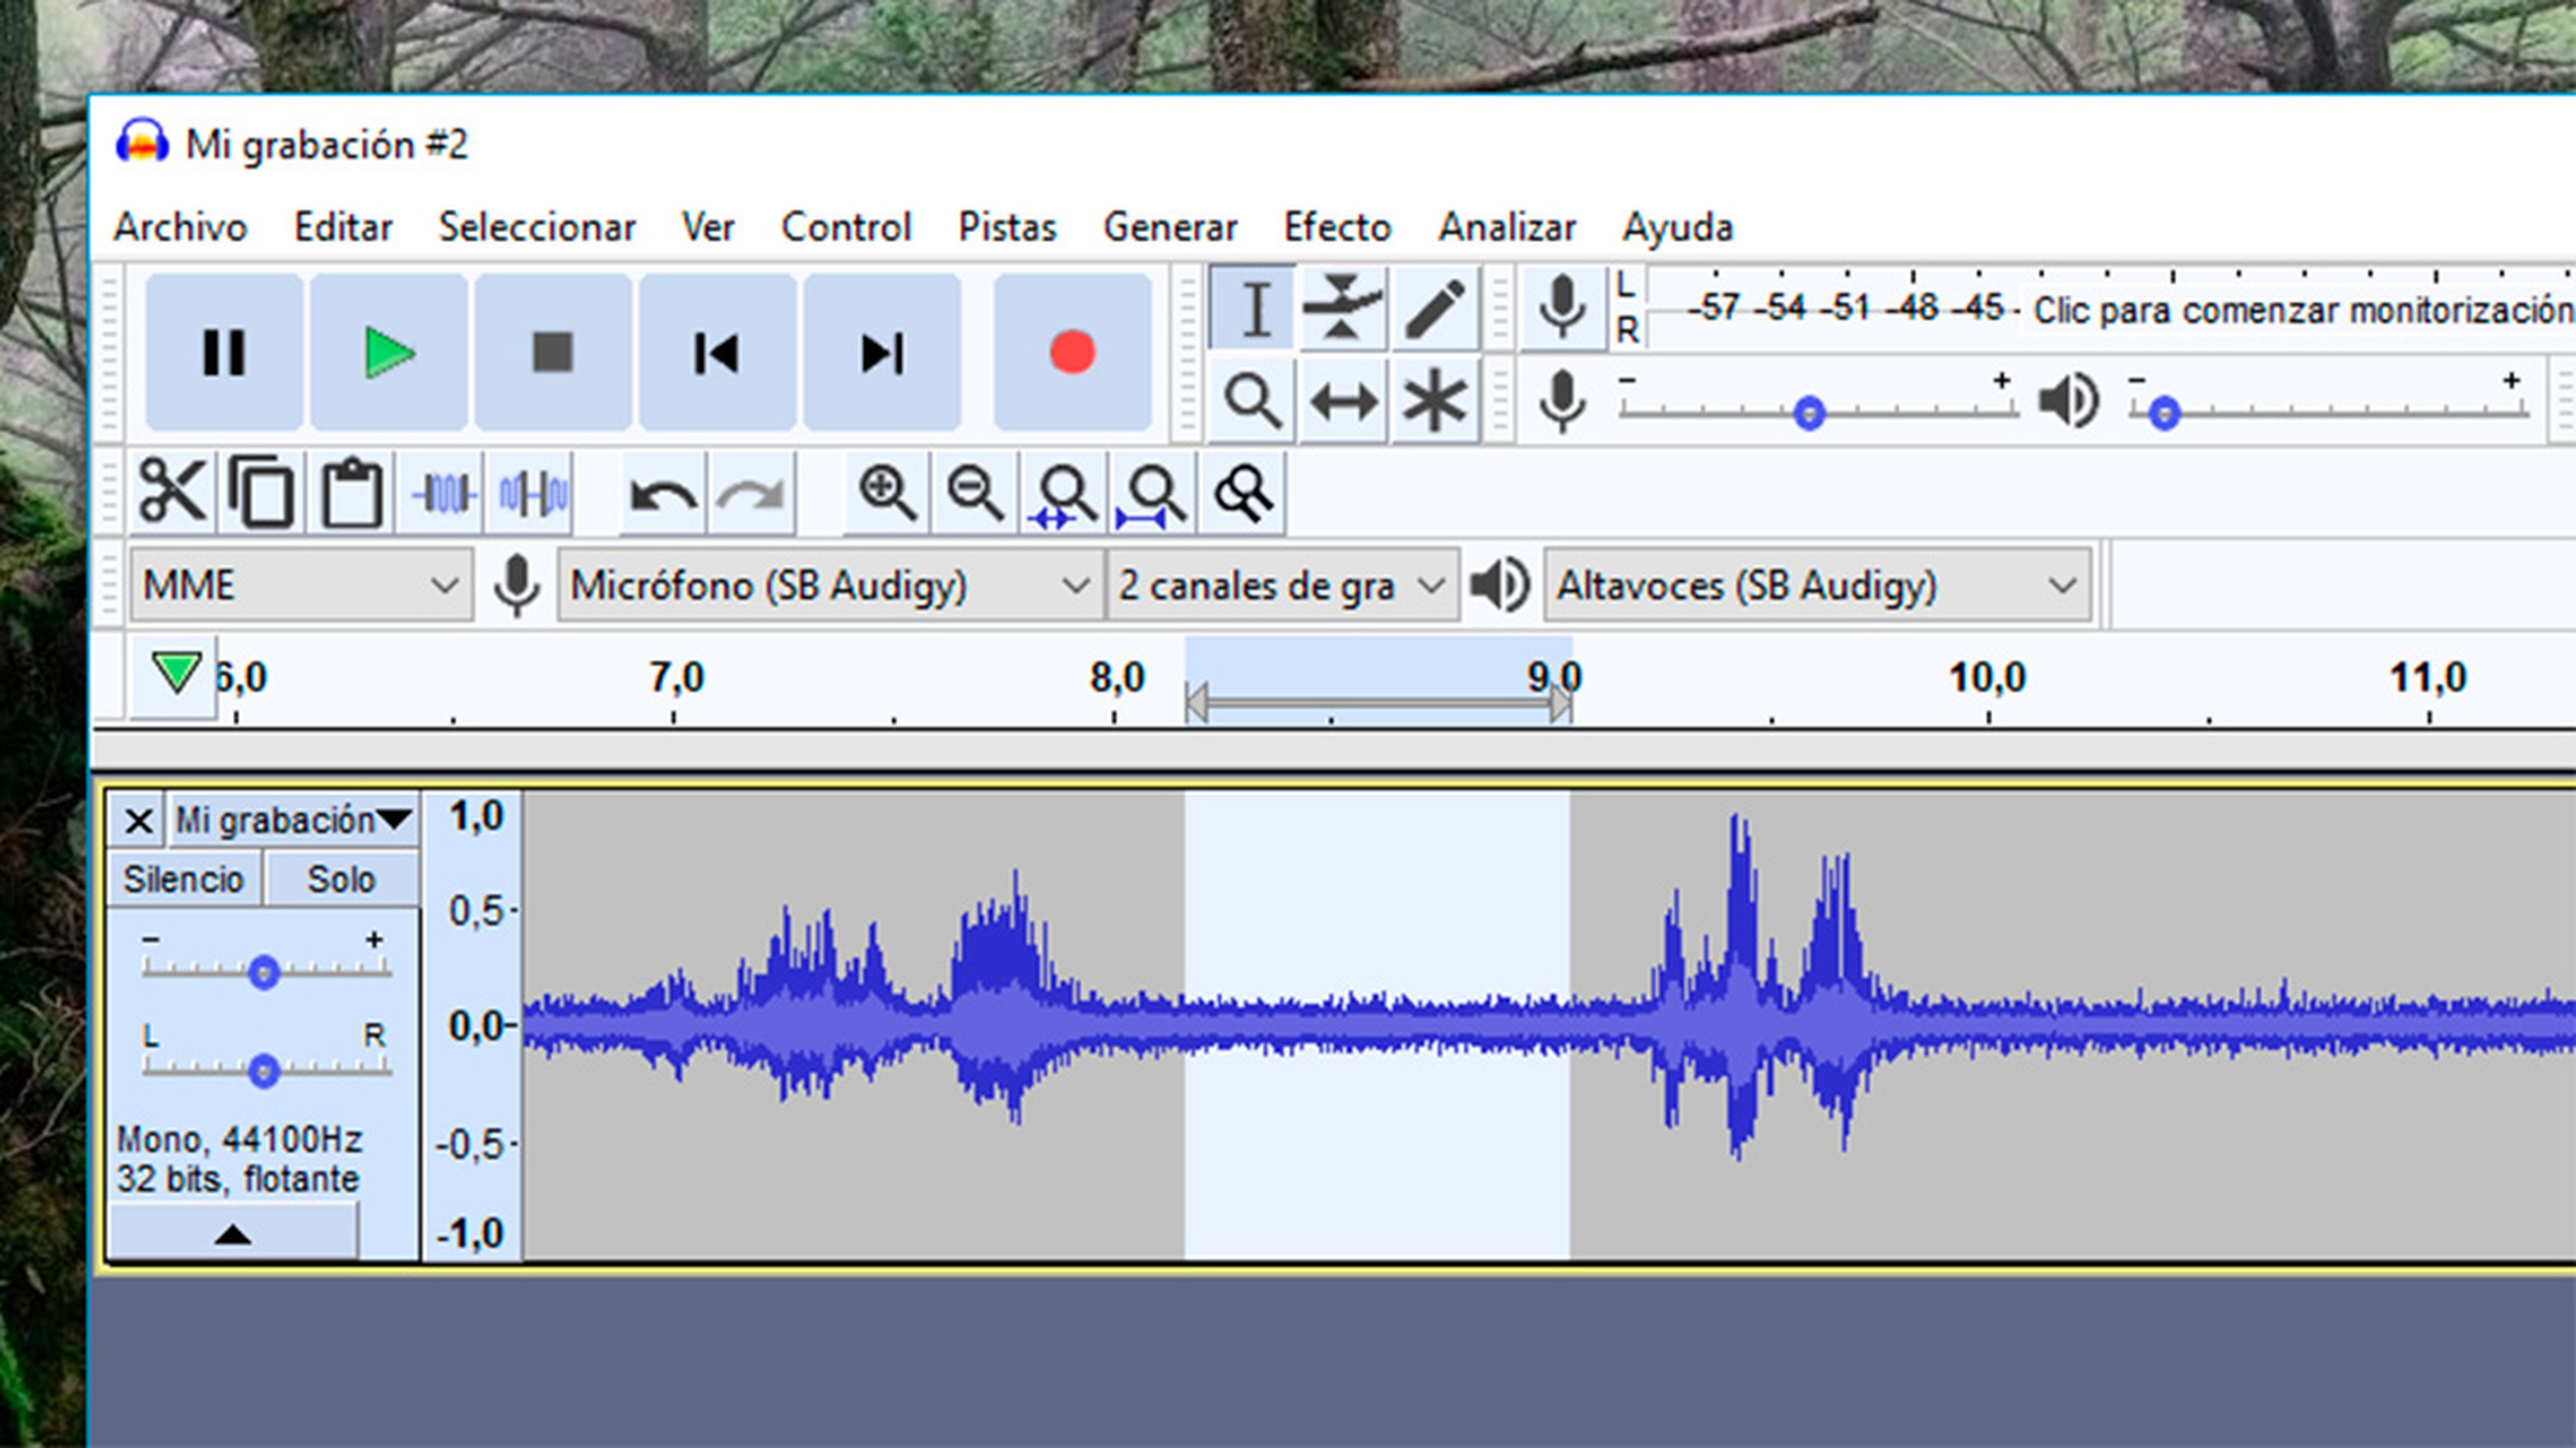The image size is (2576, 1448).
Task: Start playback with the green Play button
Action: 389,352
